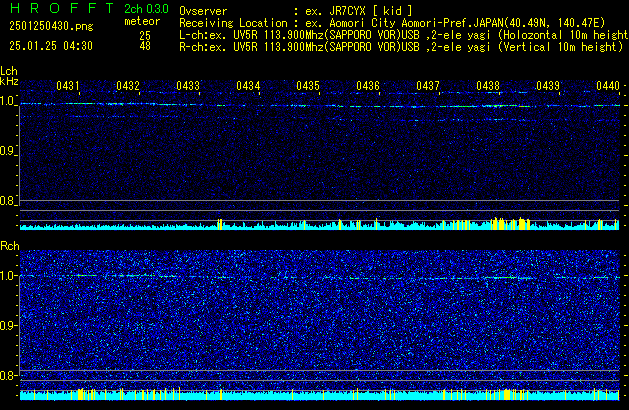Viewport: 629px width, 410px height.
Task: Click the date stamp 25.01.25 04:30
Action: click(51, 46)
